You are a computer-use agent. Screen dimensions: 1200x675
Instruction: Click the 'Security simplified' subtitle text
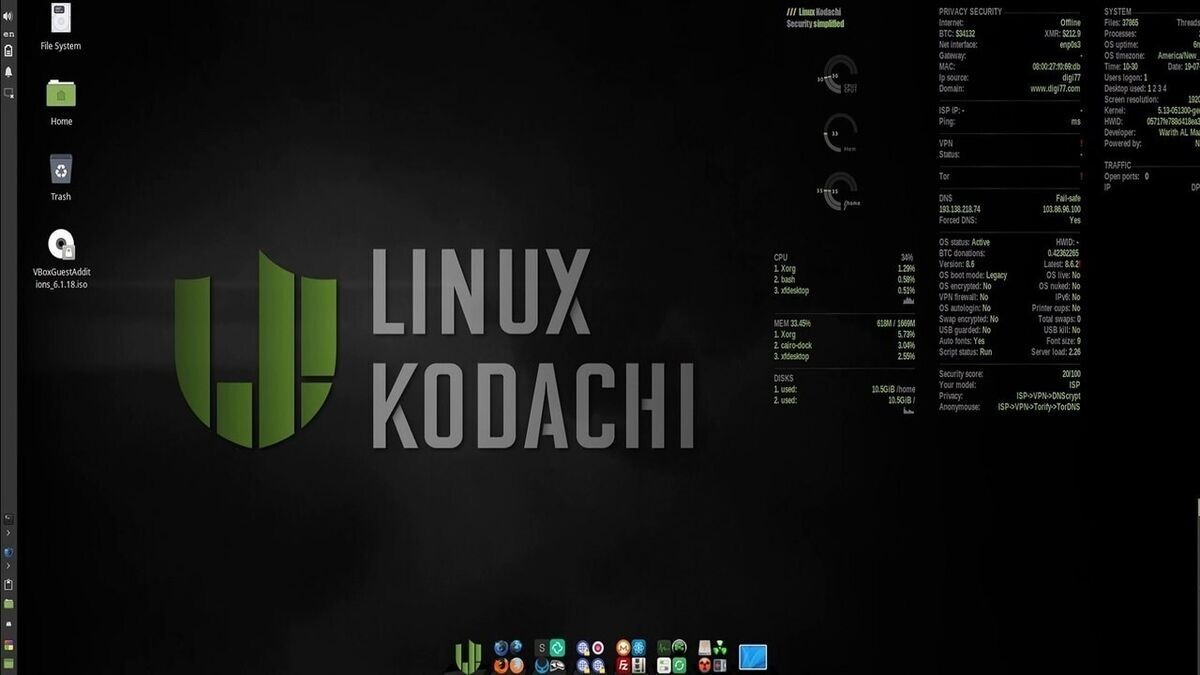point(815,23)
